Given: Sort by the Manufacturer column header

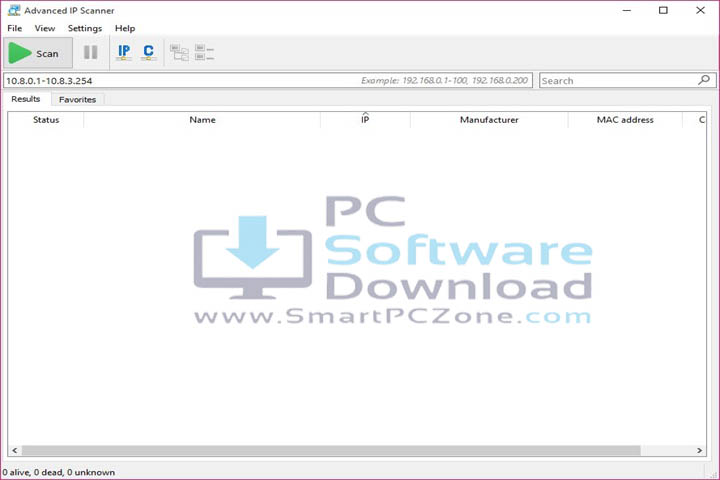Looking at the screenshot, I should [489, 120].
